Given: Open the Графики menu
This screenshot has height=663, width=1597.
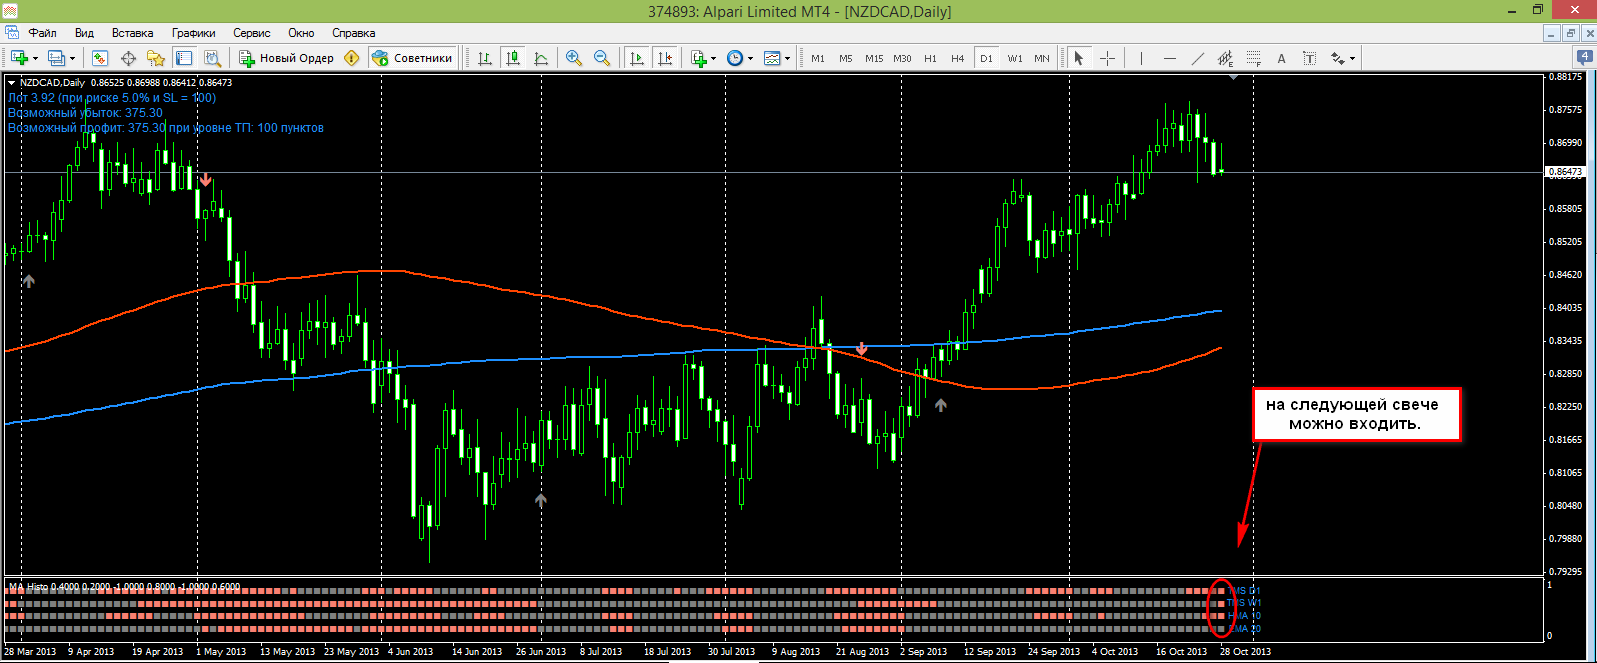Looking at the screenshot, I should [193, 33].
